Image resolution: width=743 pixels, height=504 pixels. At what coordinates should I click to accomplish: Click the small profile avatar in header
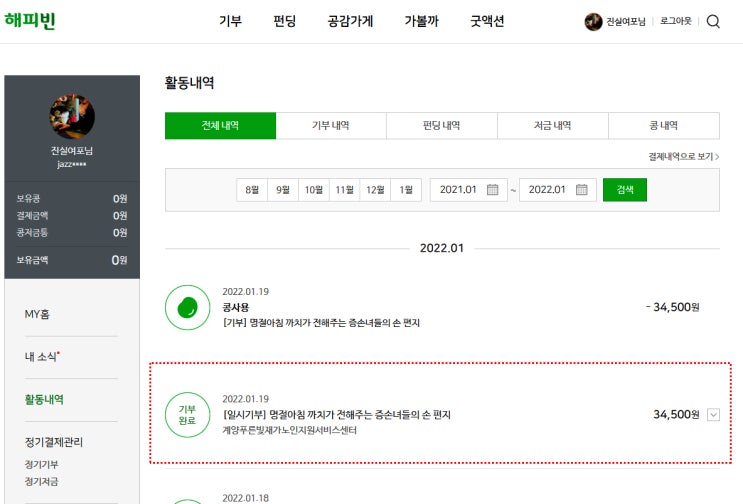pos(593,21)
